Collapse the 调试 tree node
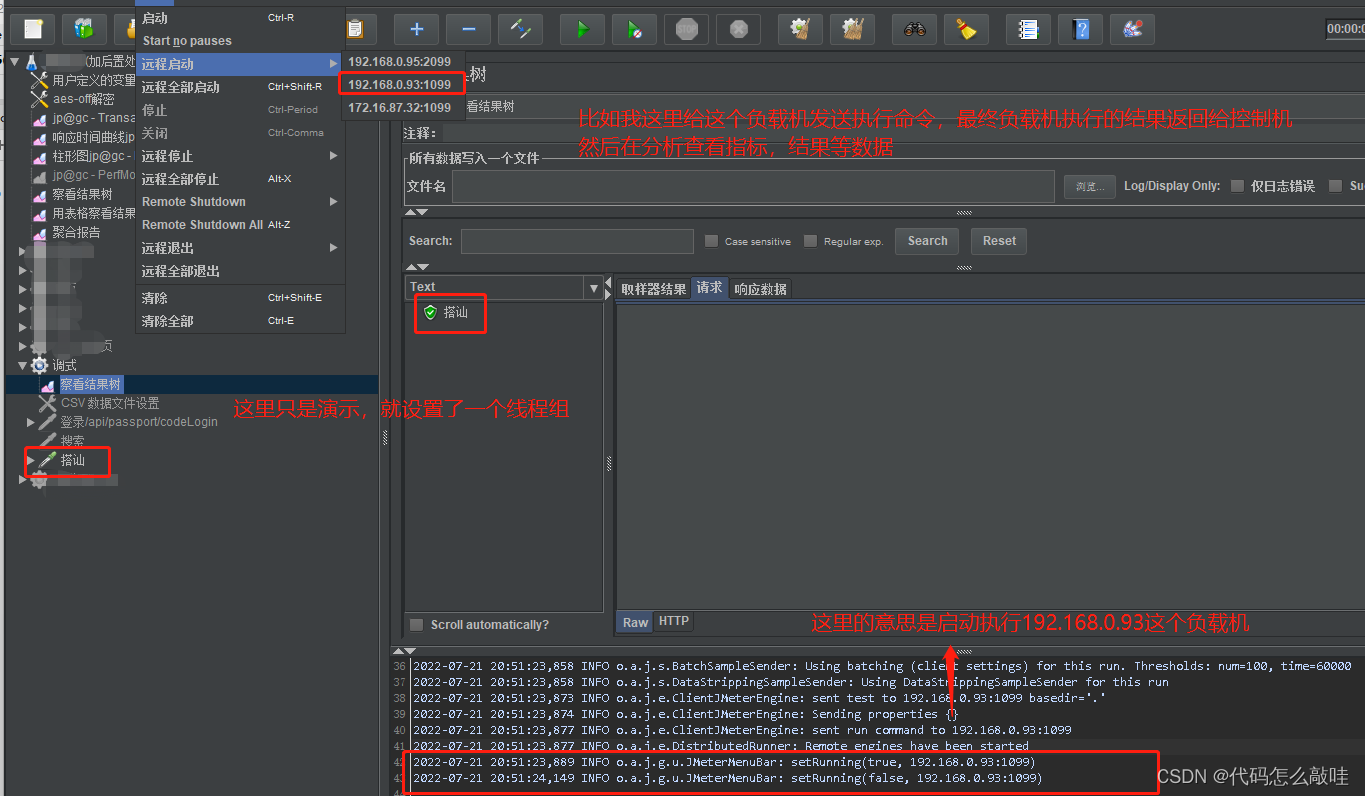The width and height of the screenshot is (1365, 796). tap(22, 364)
